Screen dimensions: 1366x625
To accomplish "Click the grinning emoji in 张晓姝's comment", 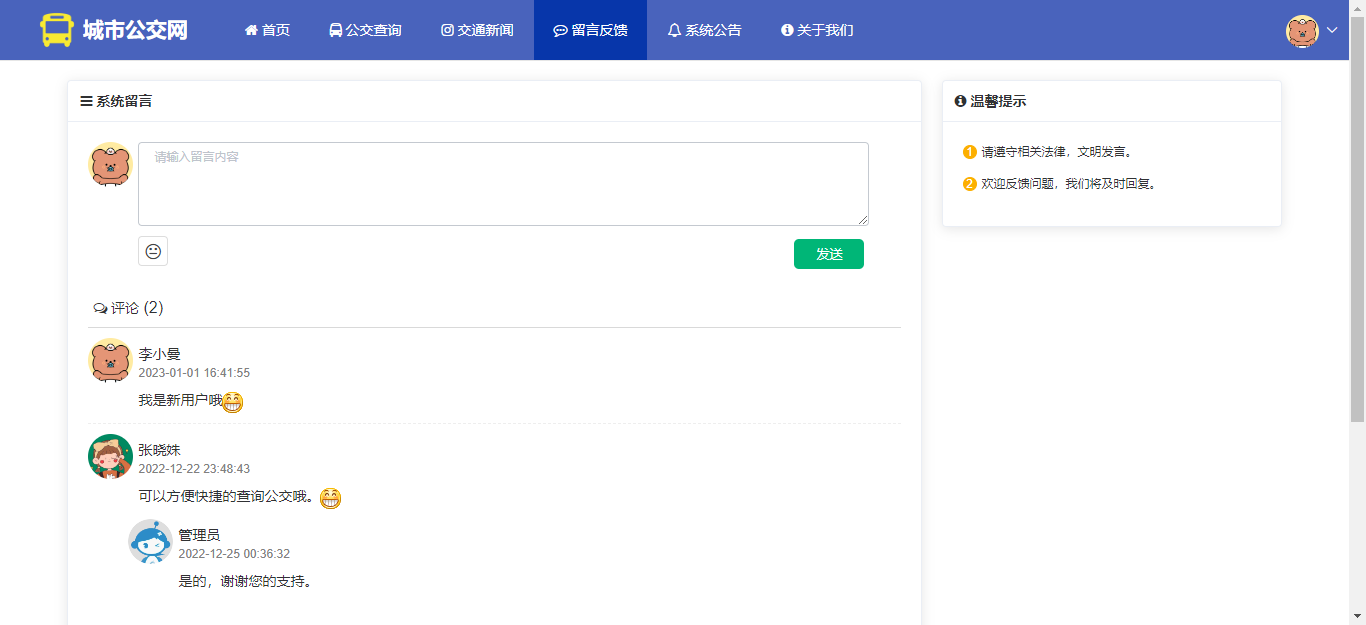I will pos(331,498).
